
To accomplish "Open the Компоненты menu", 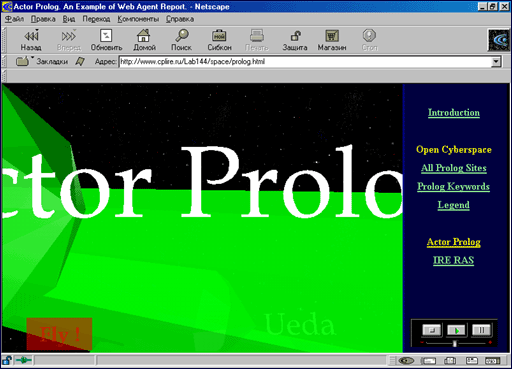I will click(x=138, y=19).
